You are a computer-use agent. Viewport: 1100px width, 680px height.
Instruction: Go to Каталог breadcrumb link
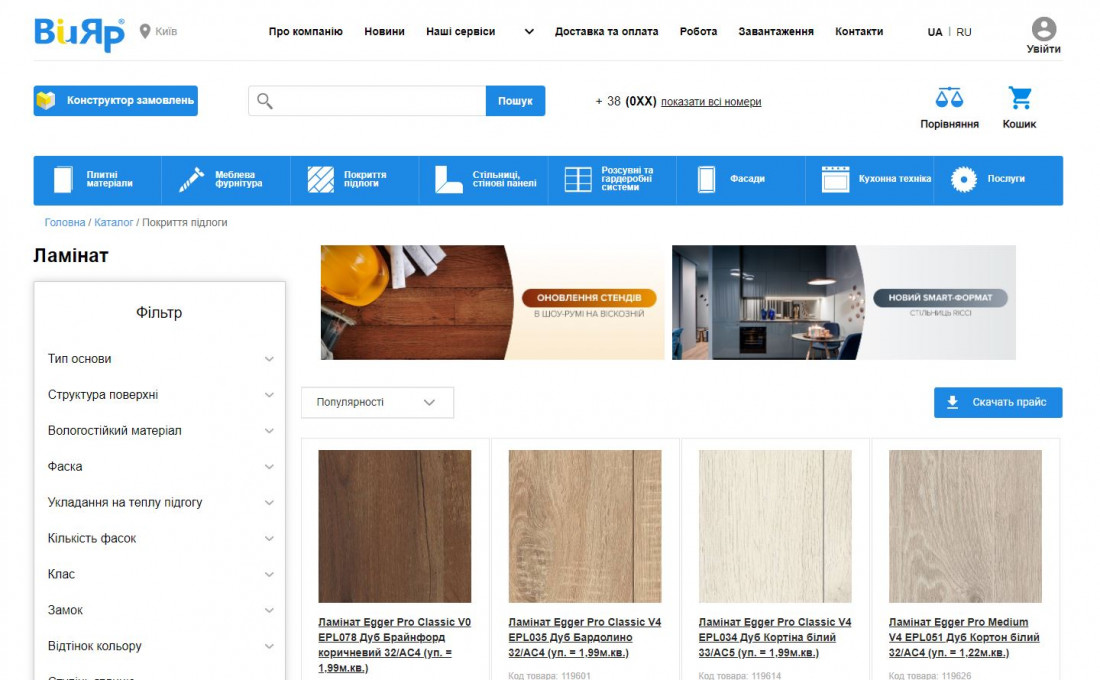tap(114, 222)
